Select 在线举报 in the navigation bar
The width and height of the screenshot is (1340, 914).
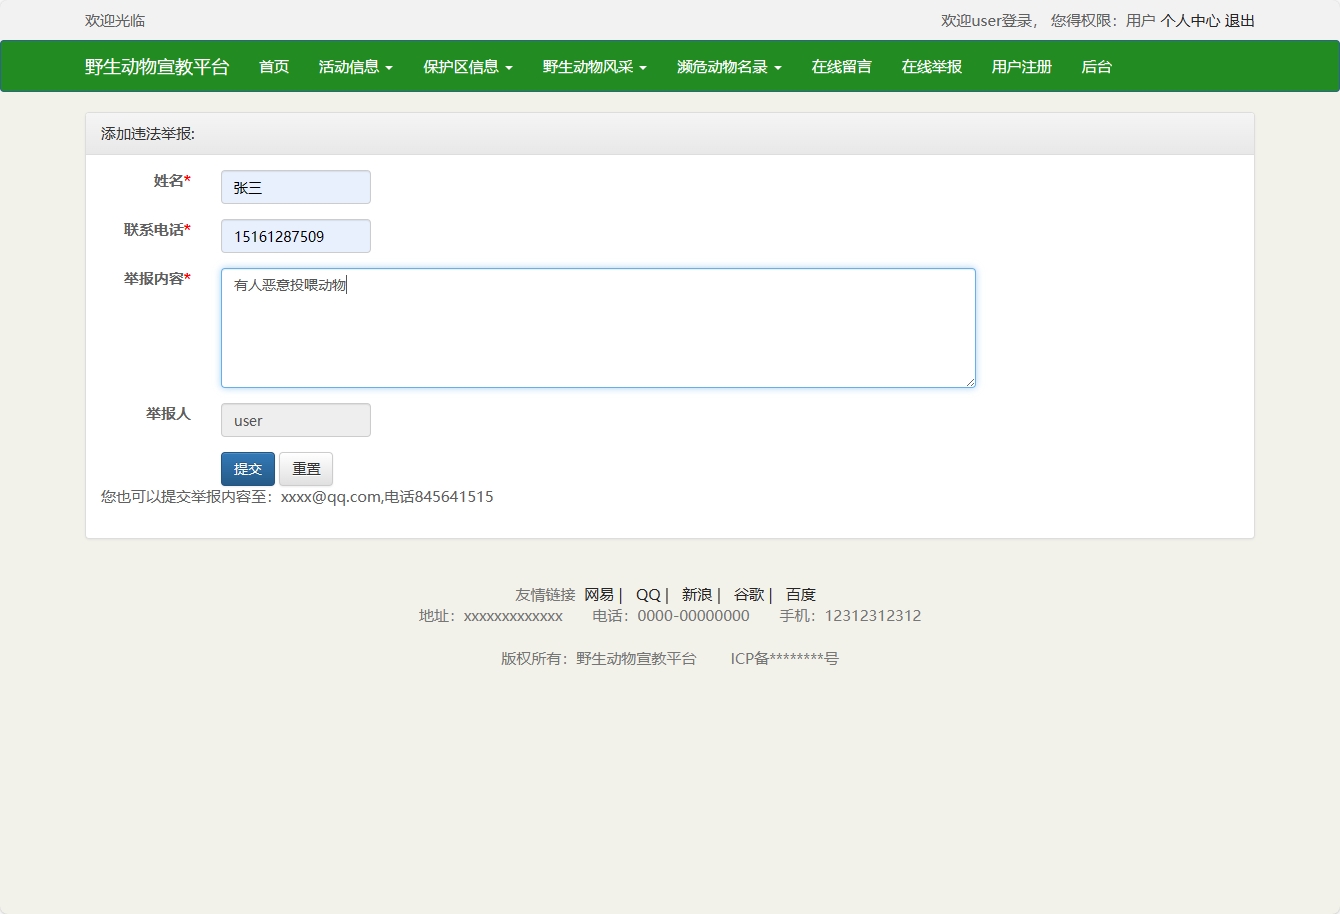pyautogui.click(x=930, y=66)
